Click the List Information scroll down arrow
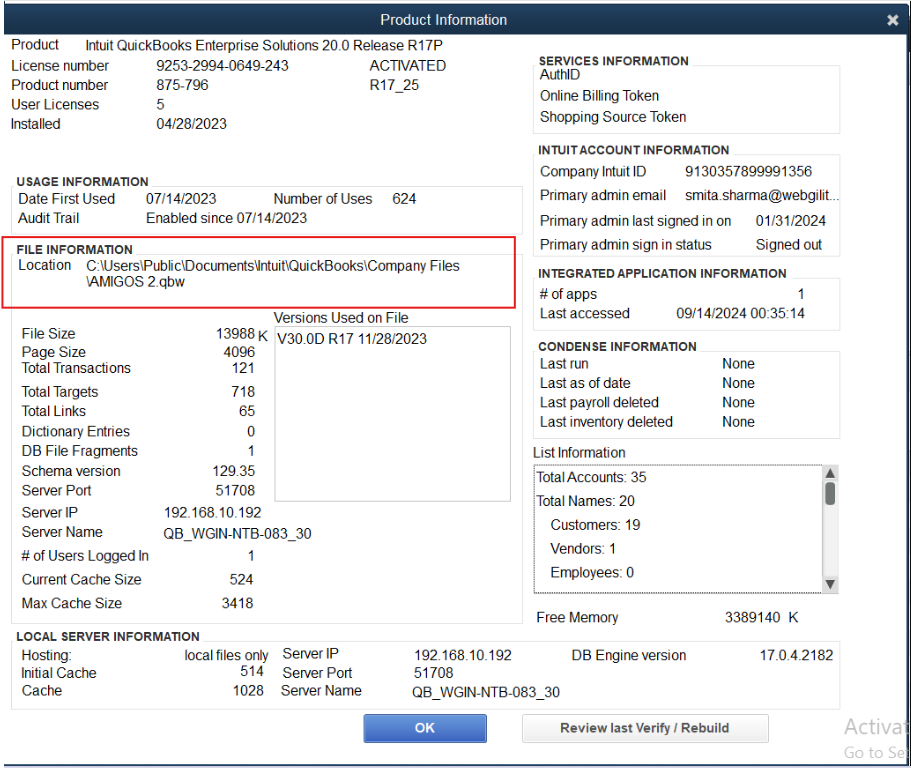Viewport: 911px width, 768px height. tap(830, 584)
